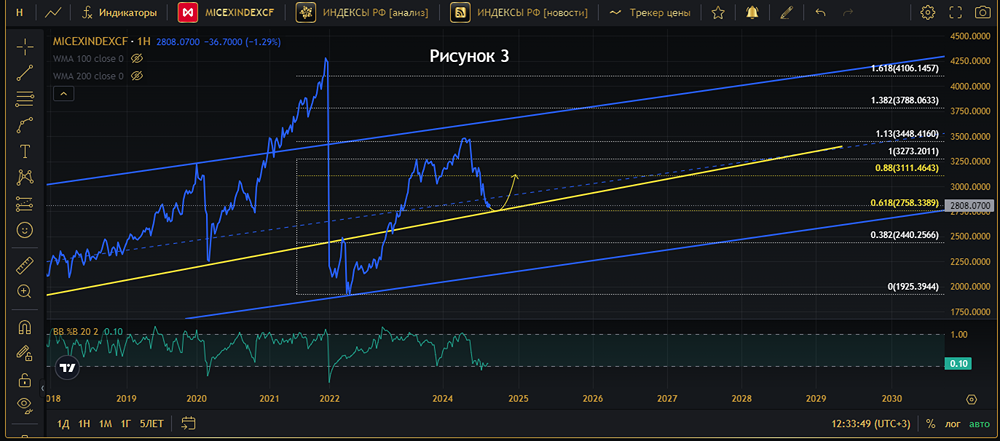Set range to 1Г

(126, 423)
